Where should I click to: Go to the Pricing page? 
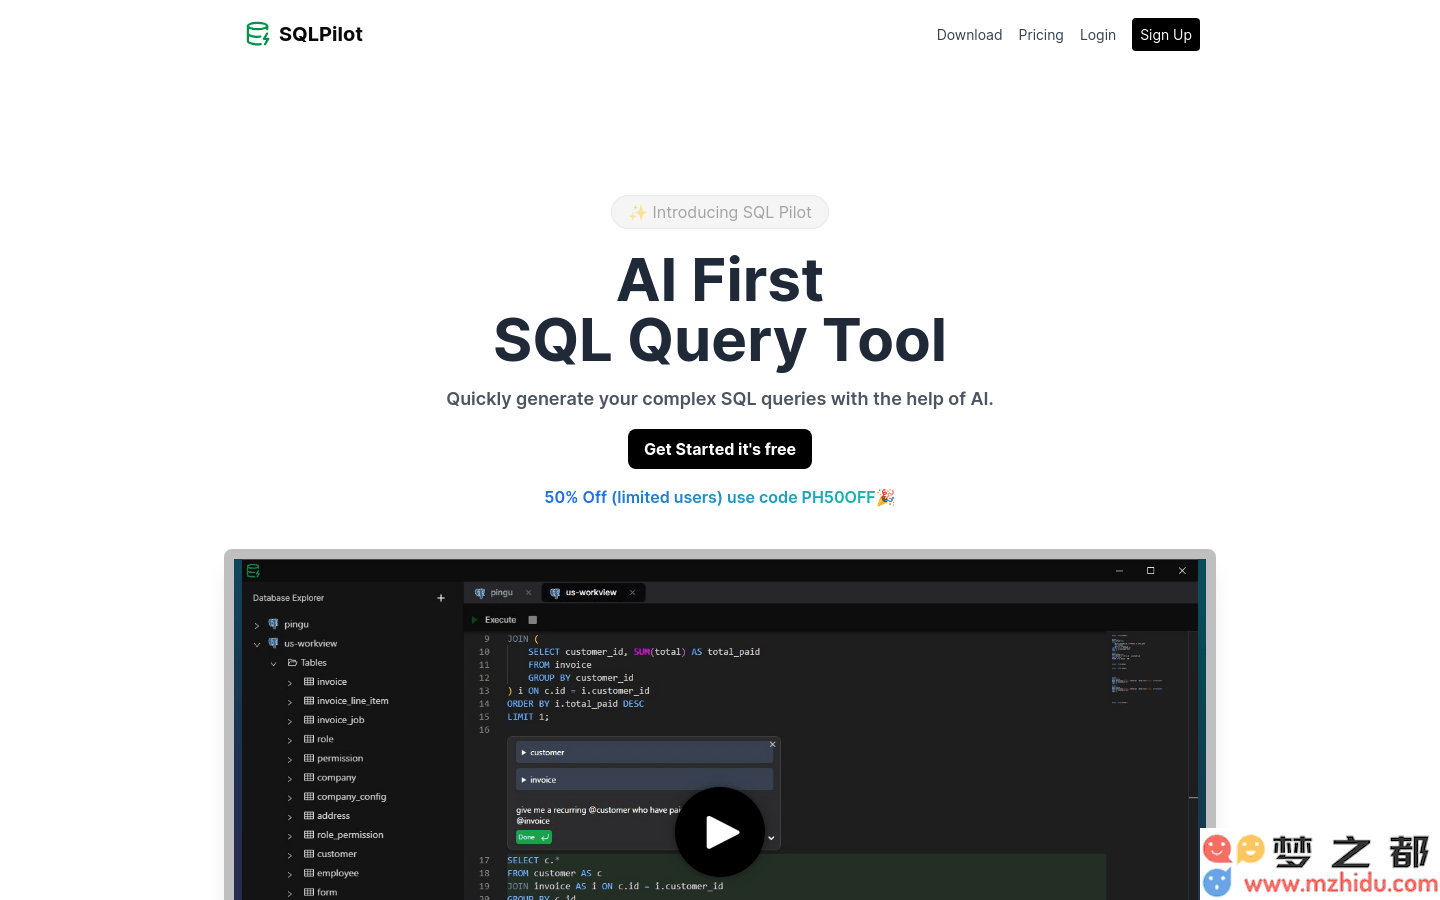click(x=1041, y=35)
